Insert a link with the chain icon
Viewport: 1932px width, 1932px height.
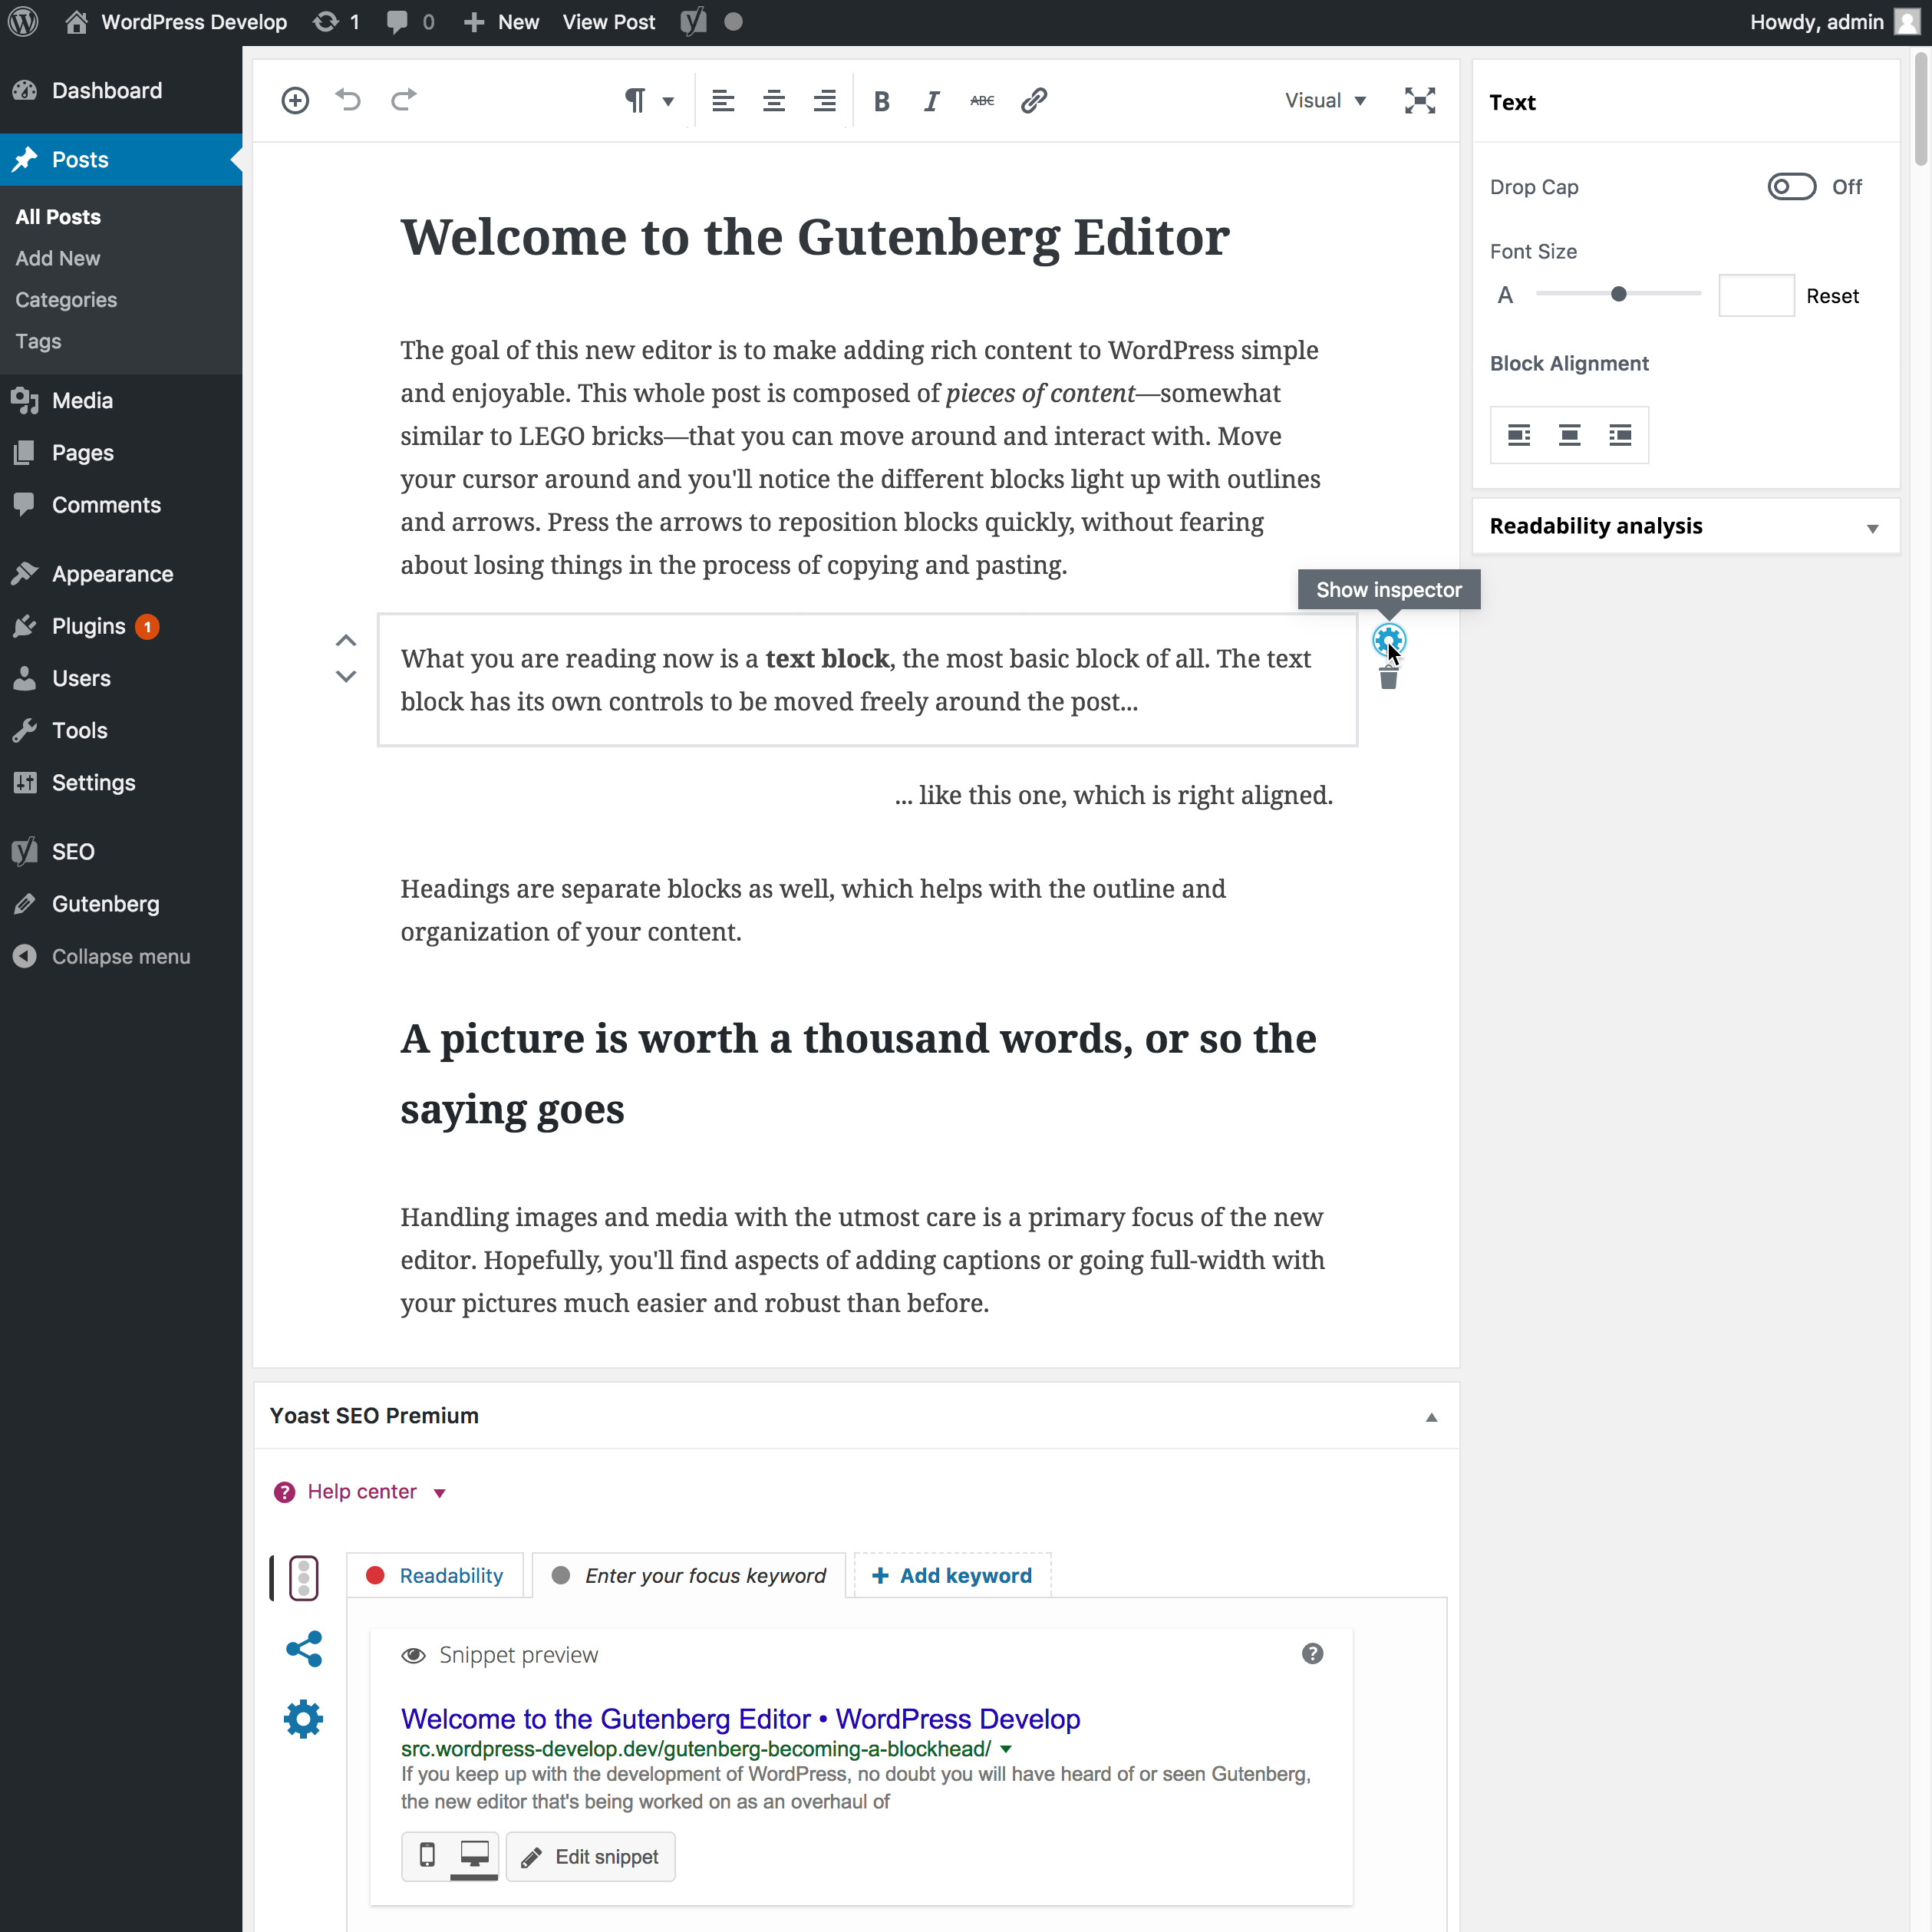pos(1034,101)
